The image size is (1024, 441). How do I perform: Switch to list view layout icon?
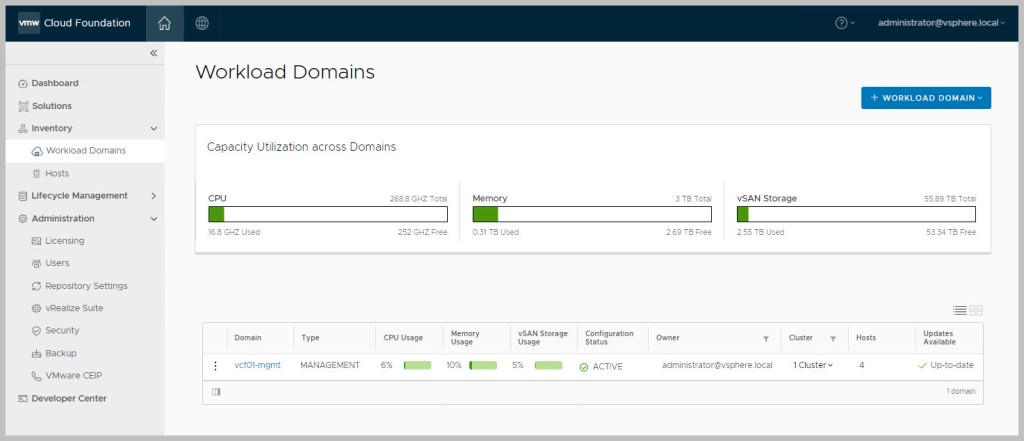959,311
